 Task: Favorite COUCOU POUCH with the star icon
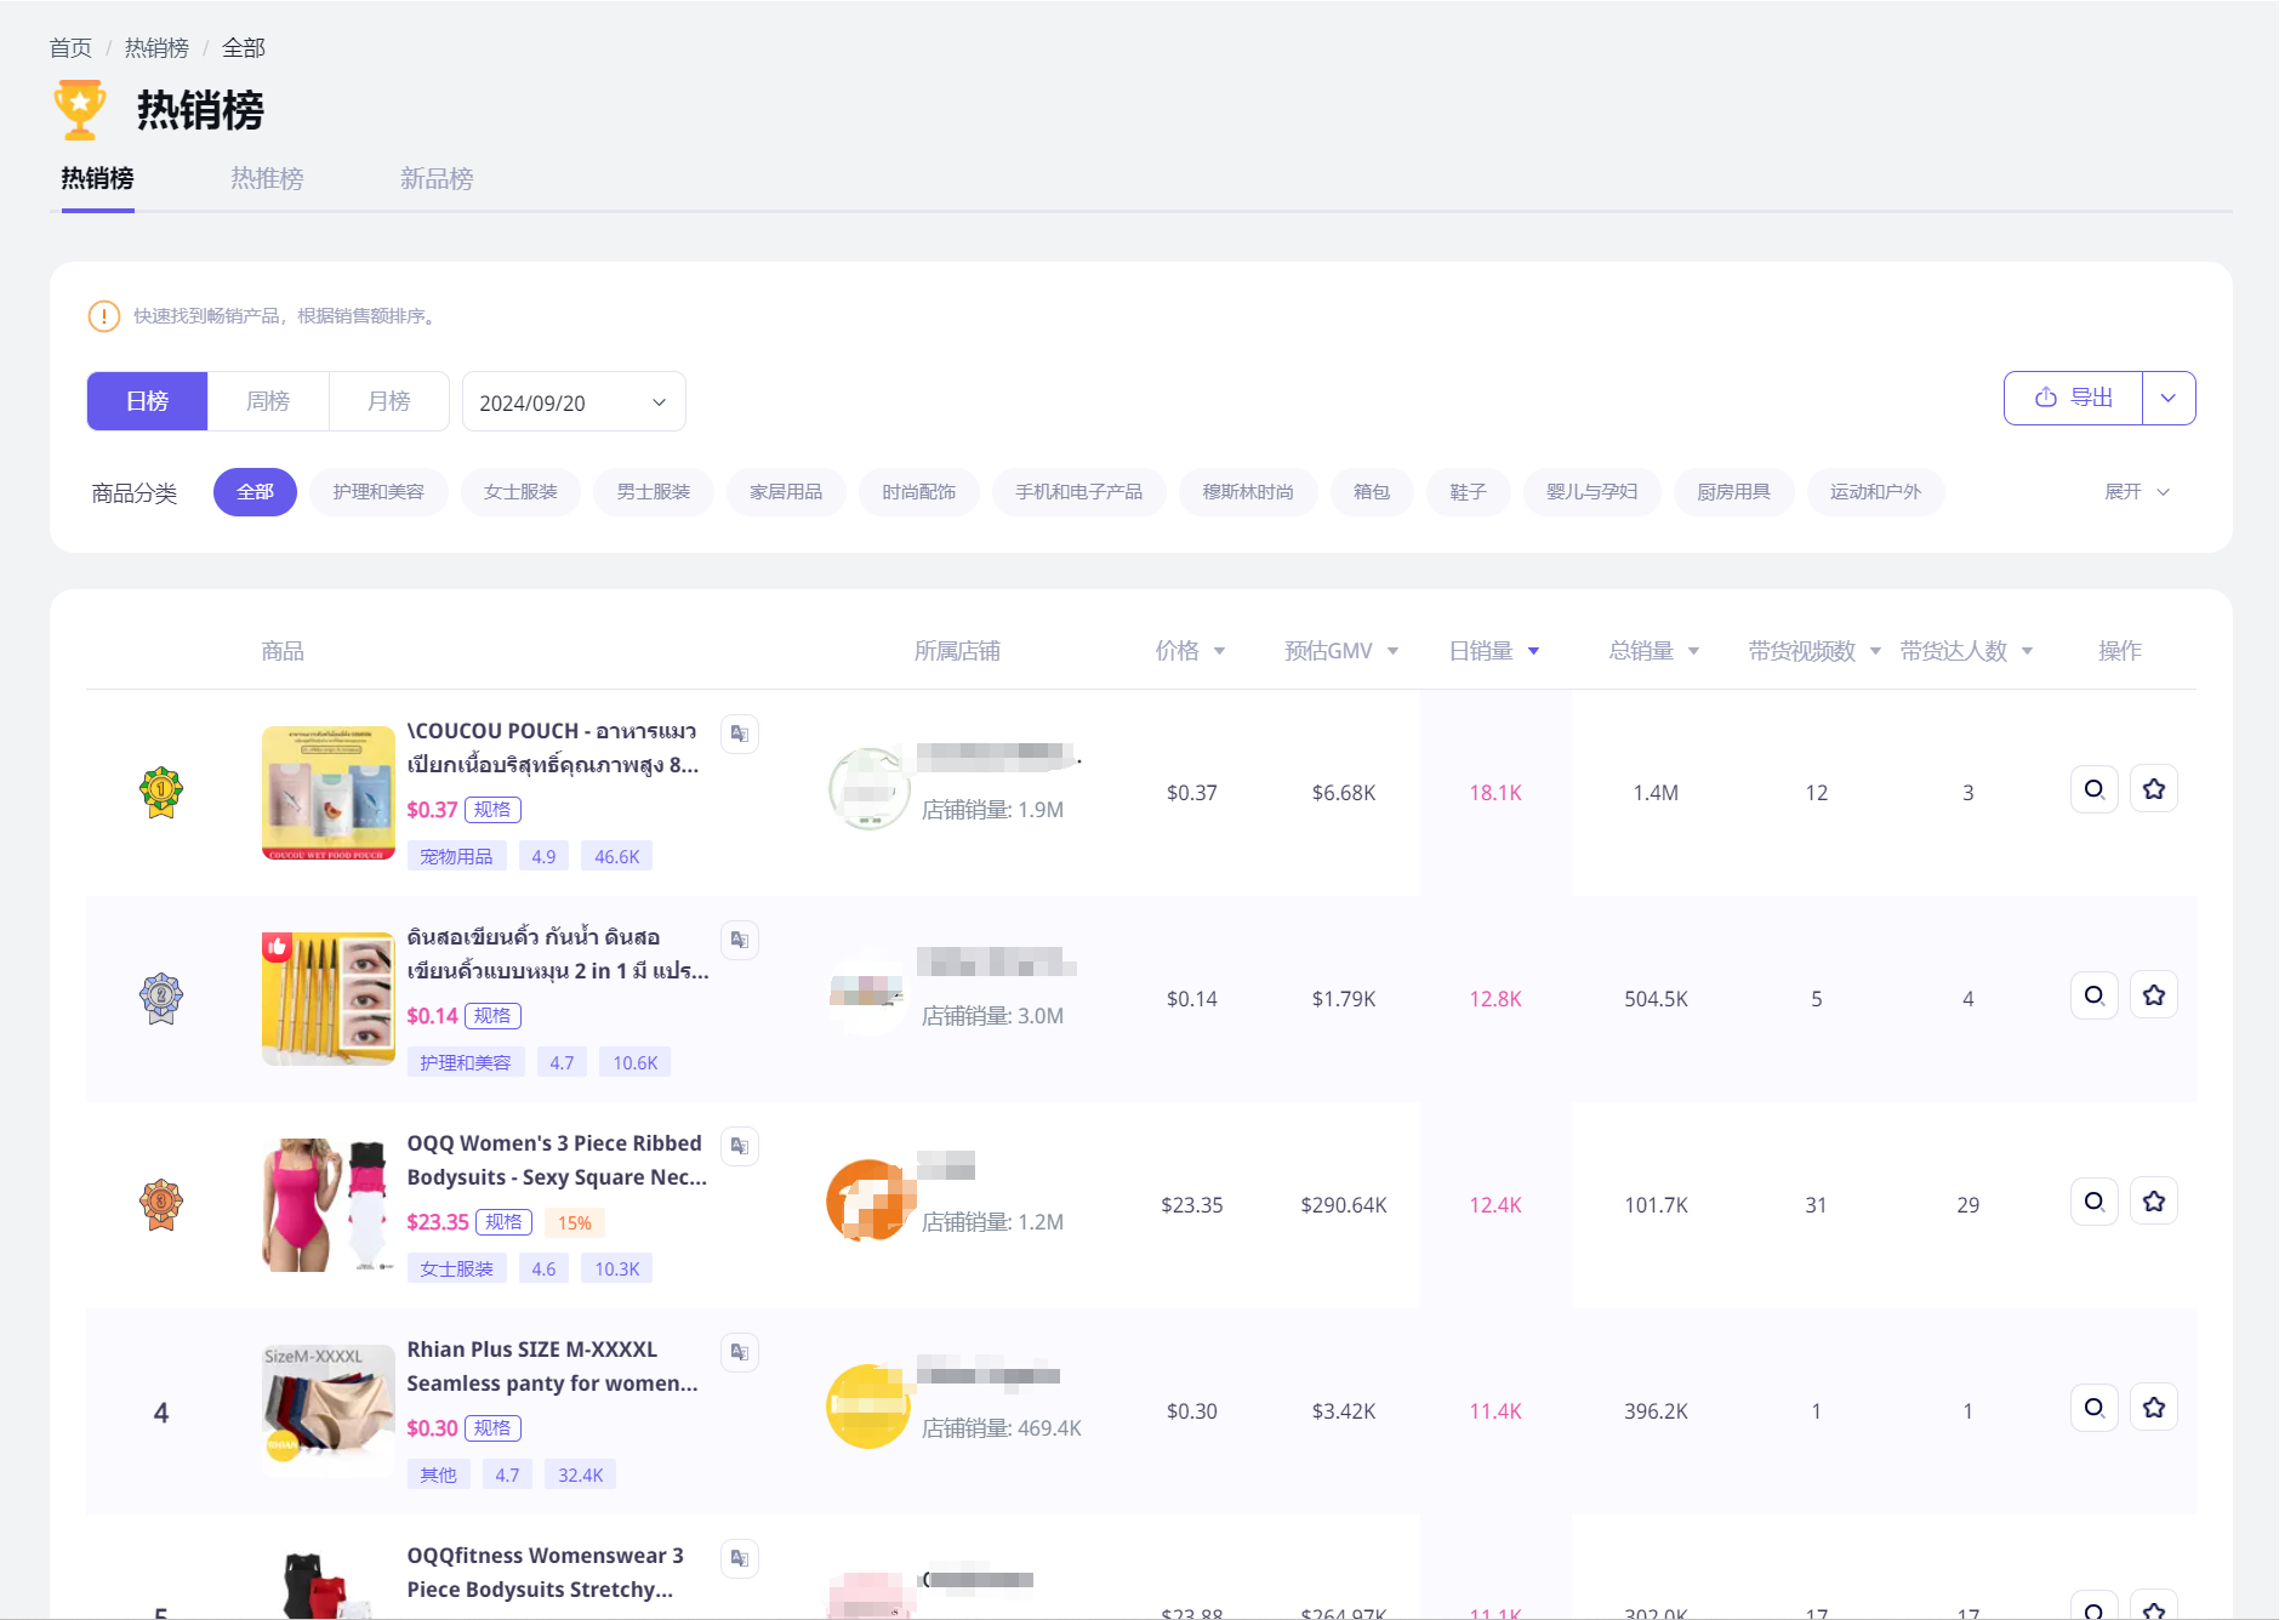coord(2153,790)
